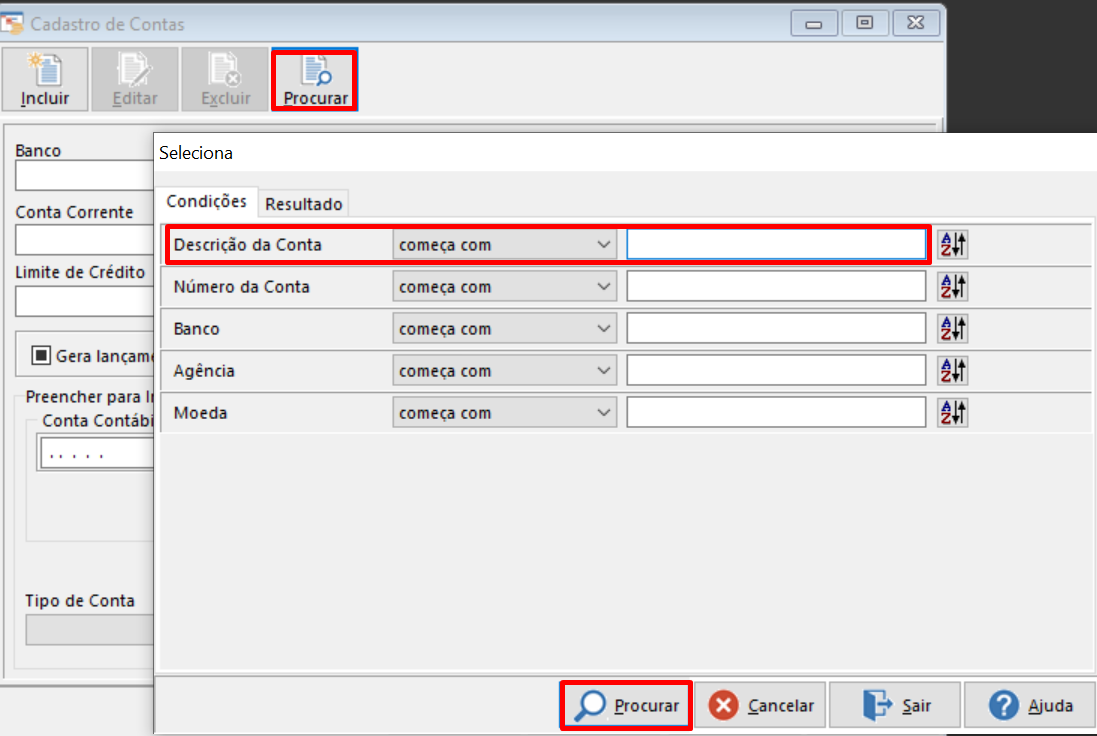1097x736 pixels.
Task: Sort by Agência A-Z icon
Action: pos(952,371)
